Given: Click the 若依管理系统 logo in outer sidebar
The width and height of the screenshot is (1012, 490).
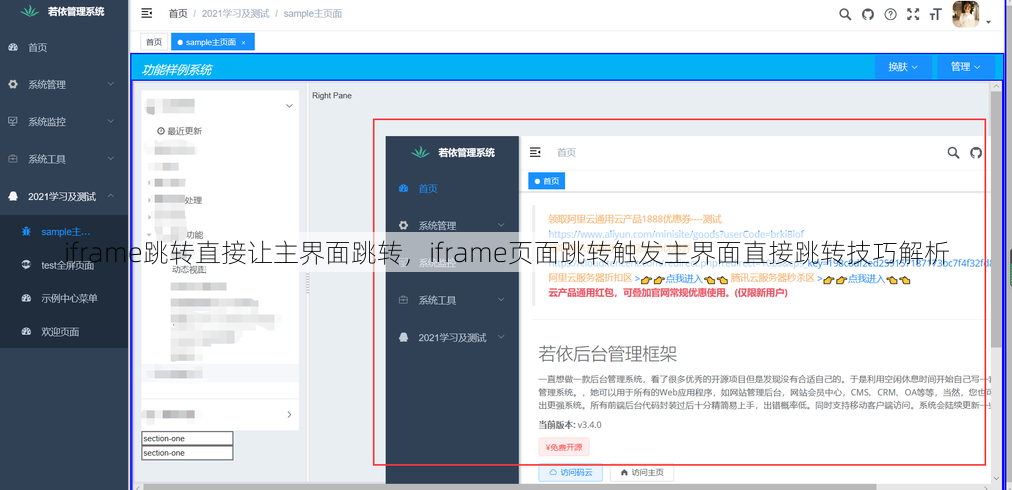Looking at the screenshot, I should coord(30,11).
